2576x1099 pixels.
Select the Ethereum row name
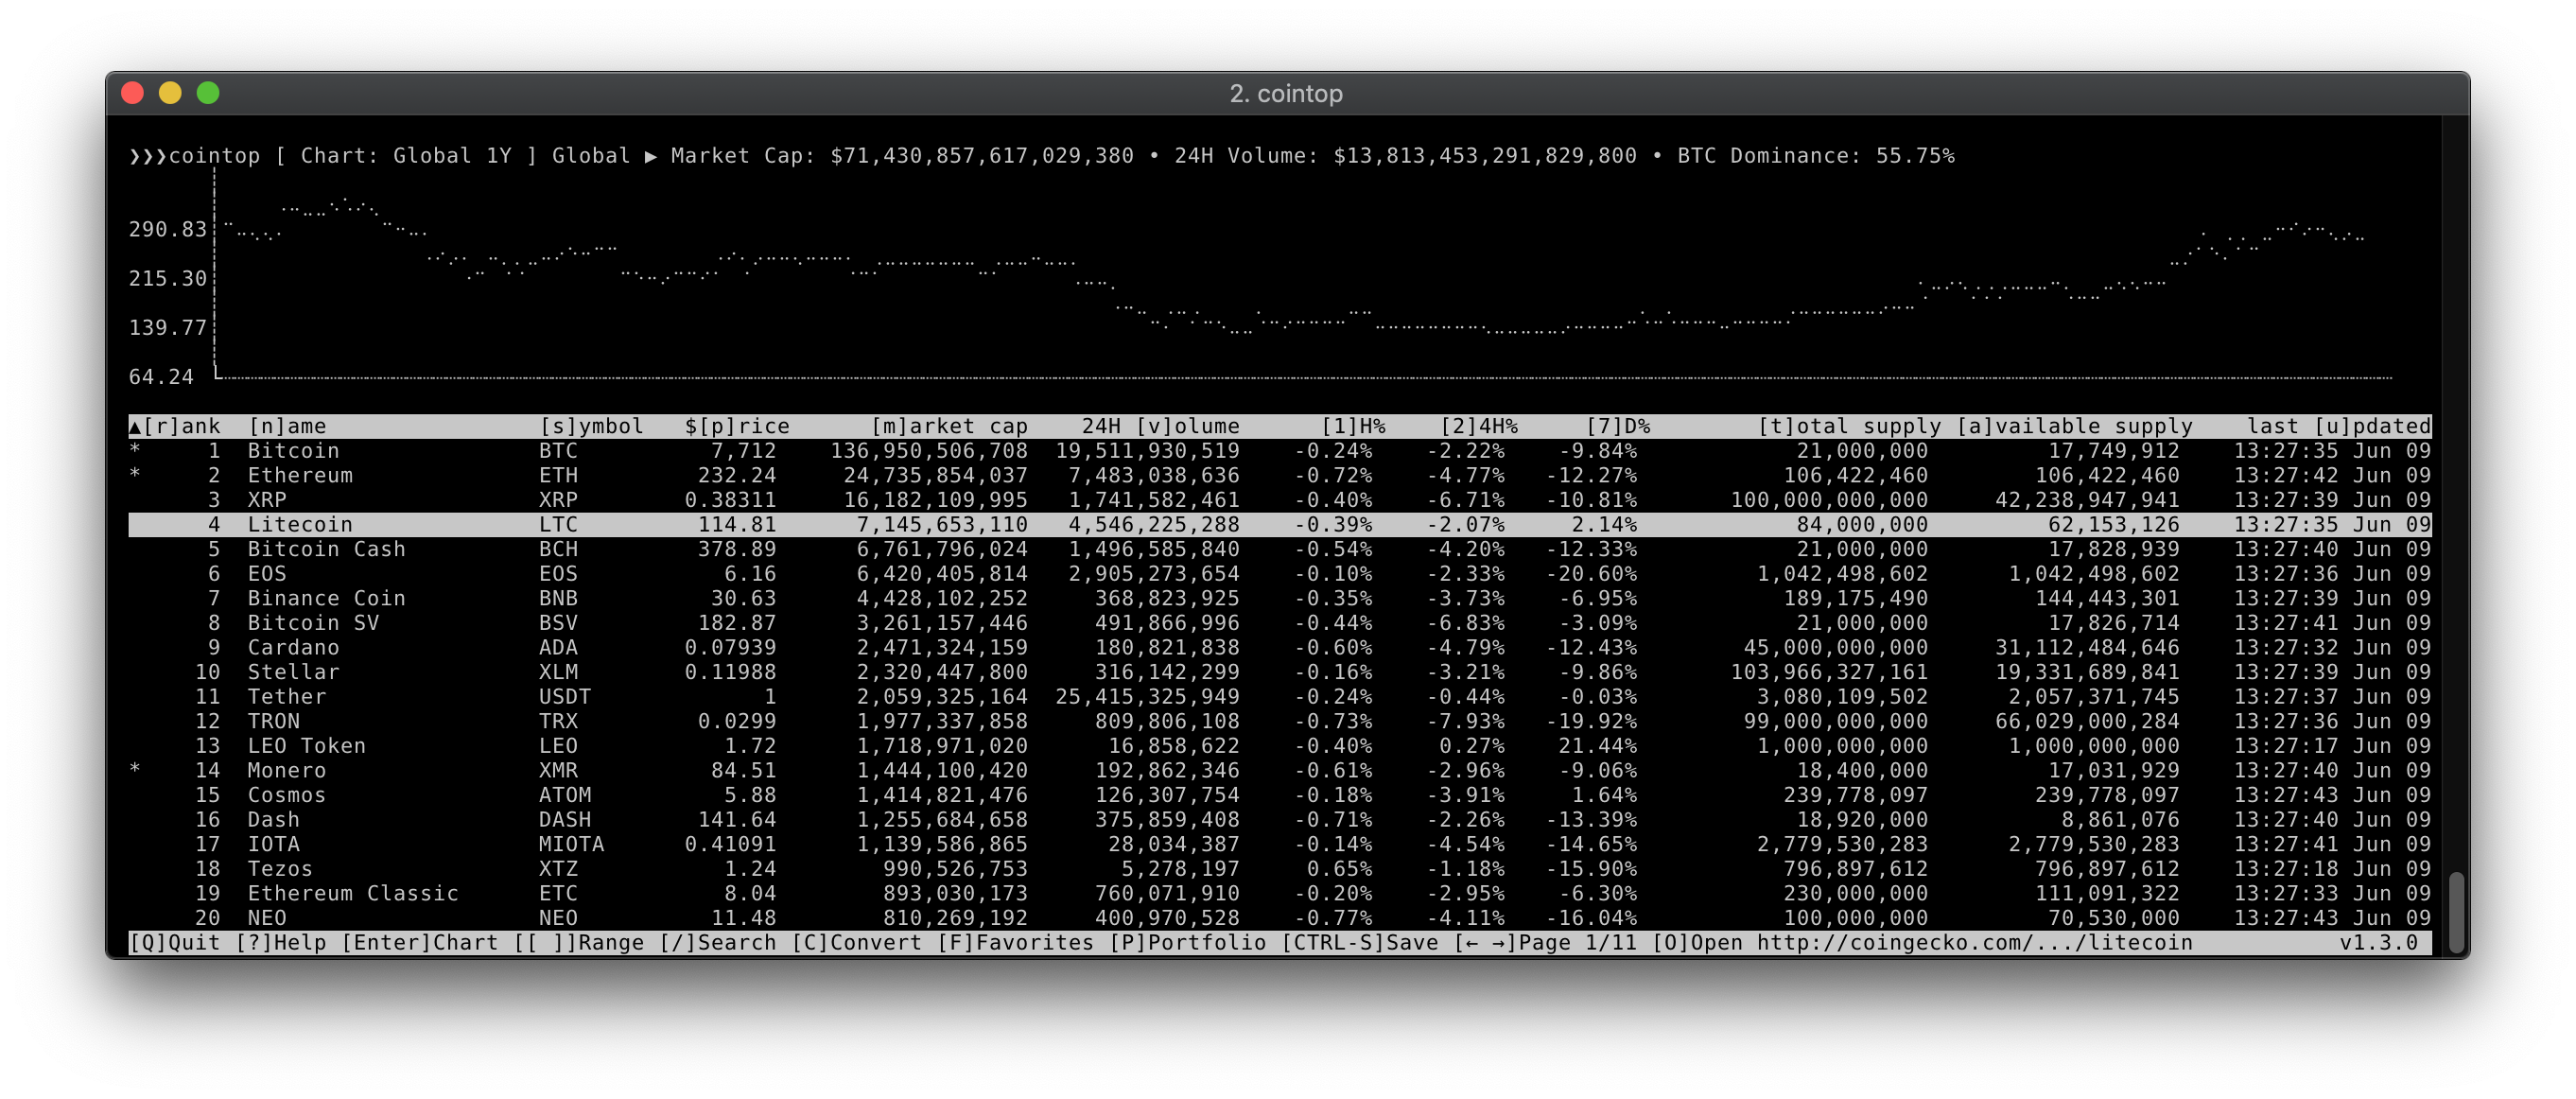(300, 476)
